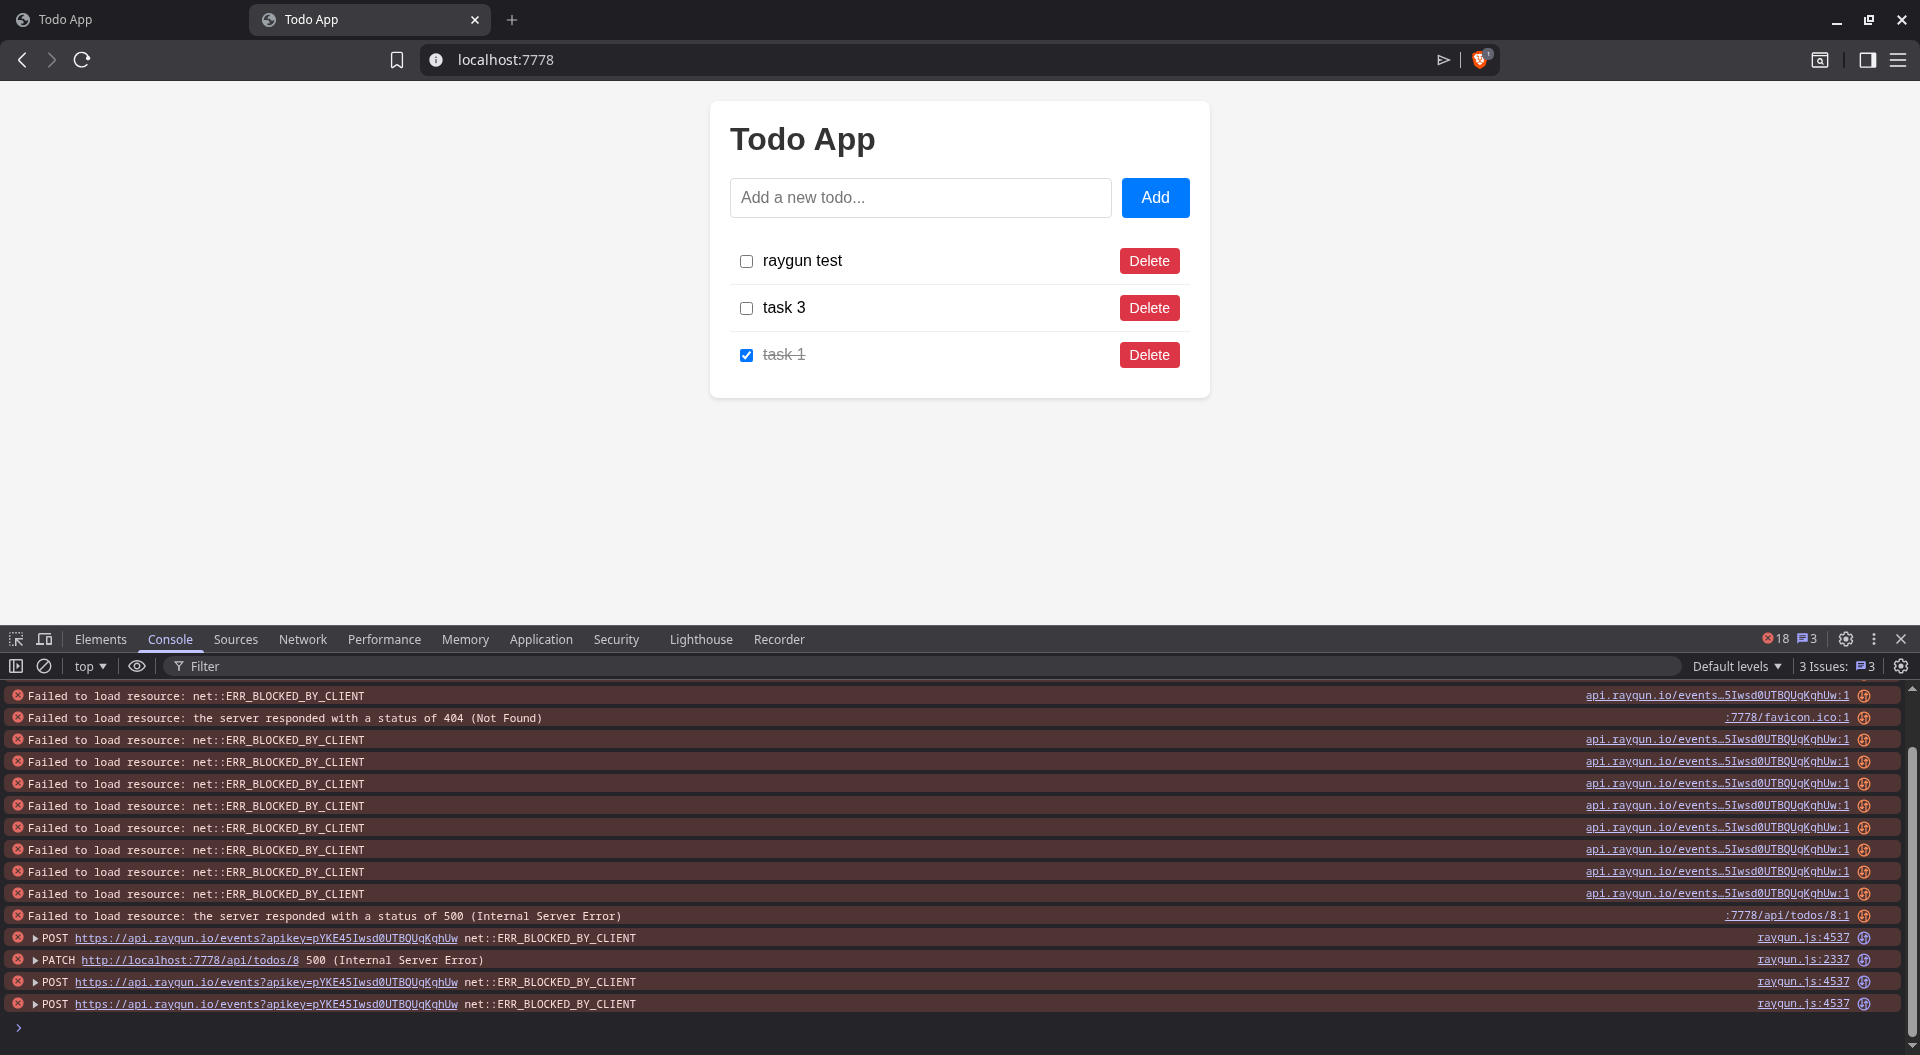Focus the 'Add a new todo...' input field
The width and height of the screenshot is (1920, 1055).
[x=920, y=198]
